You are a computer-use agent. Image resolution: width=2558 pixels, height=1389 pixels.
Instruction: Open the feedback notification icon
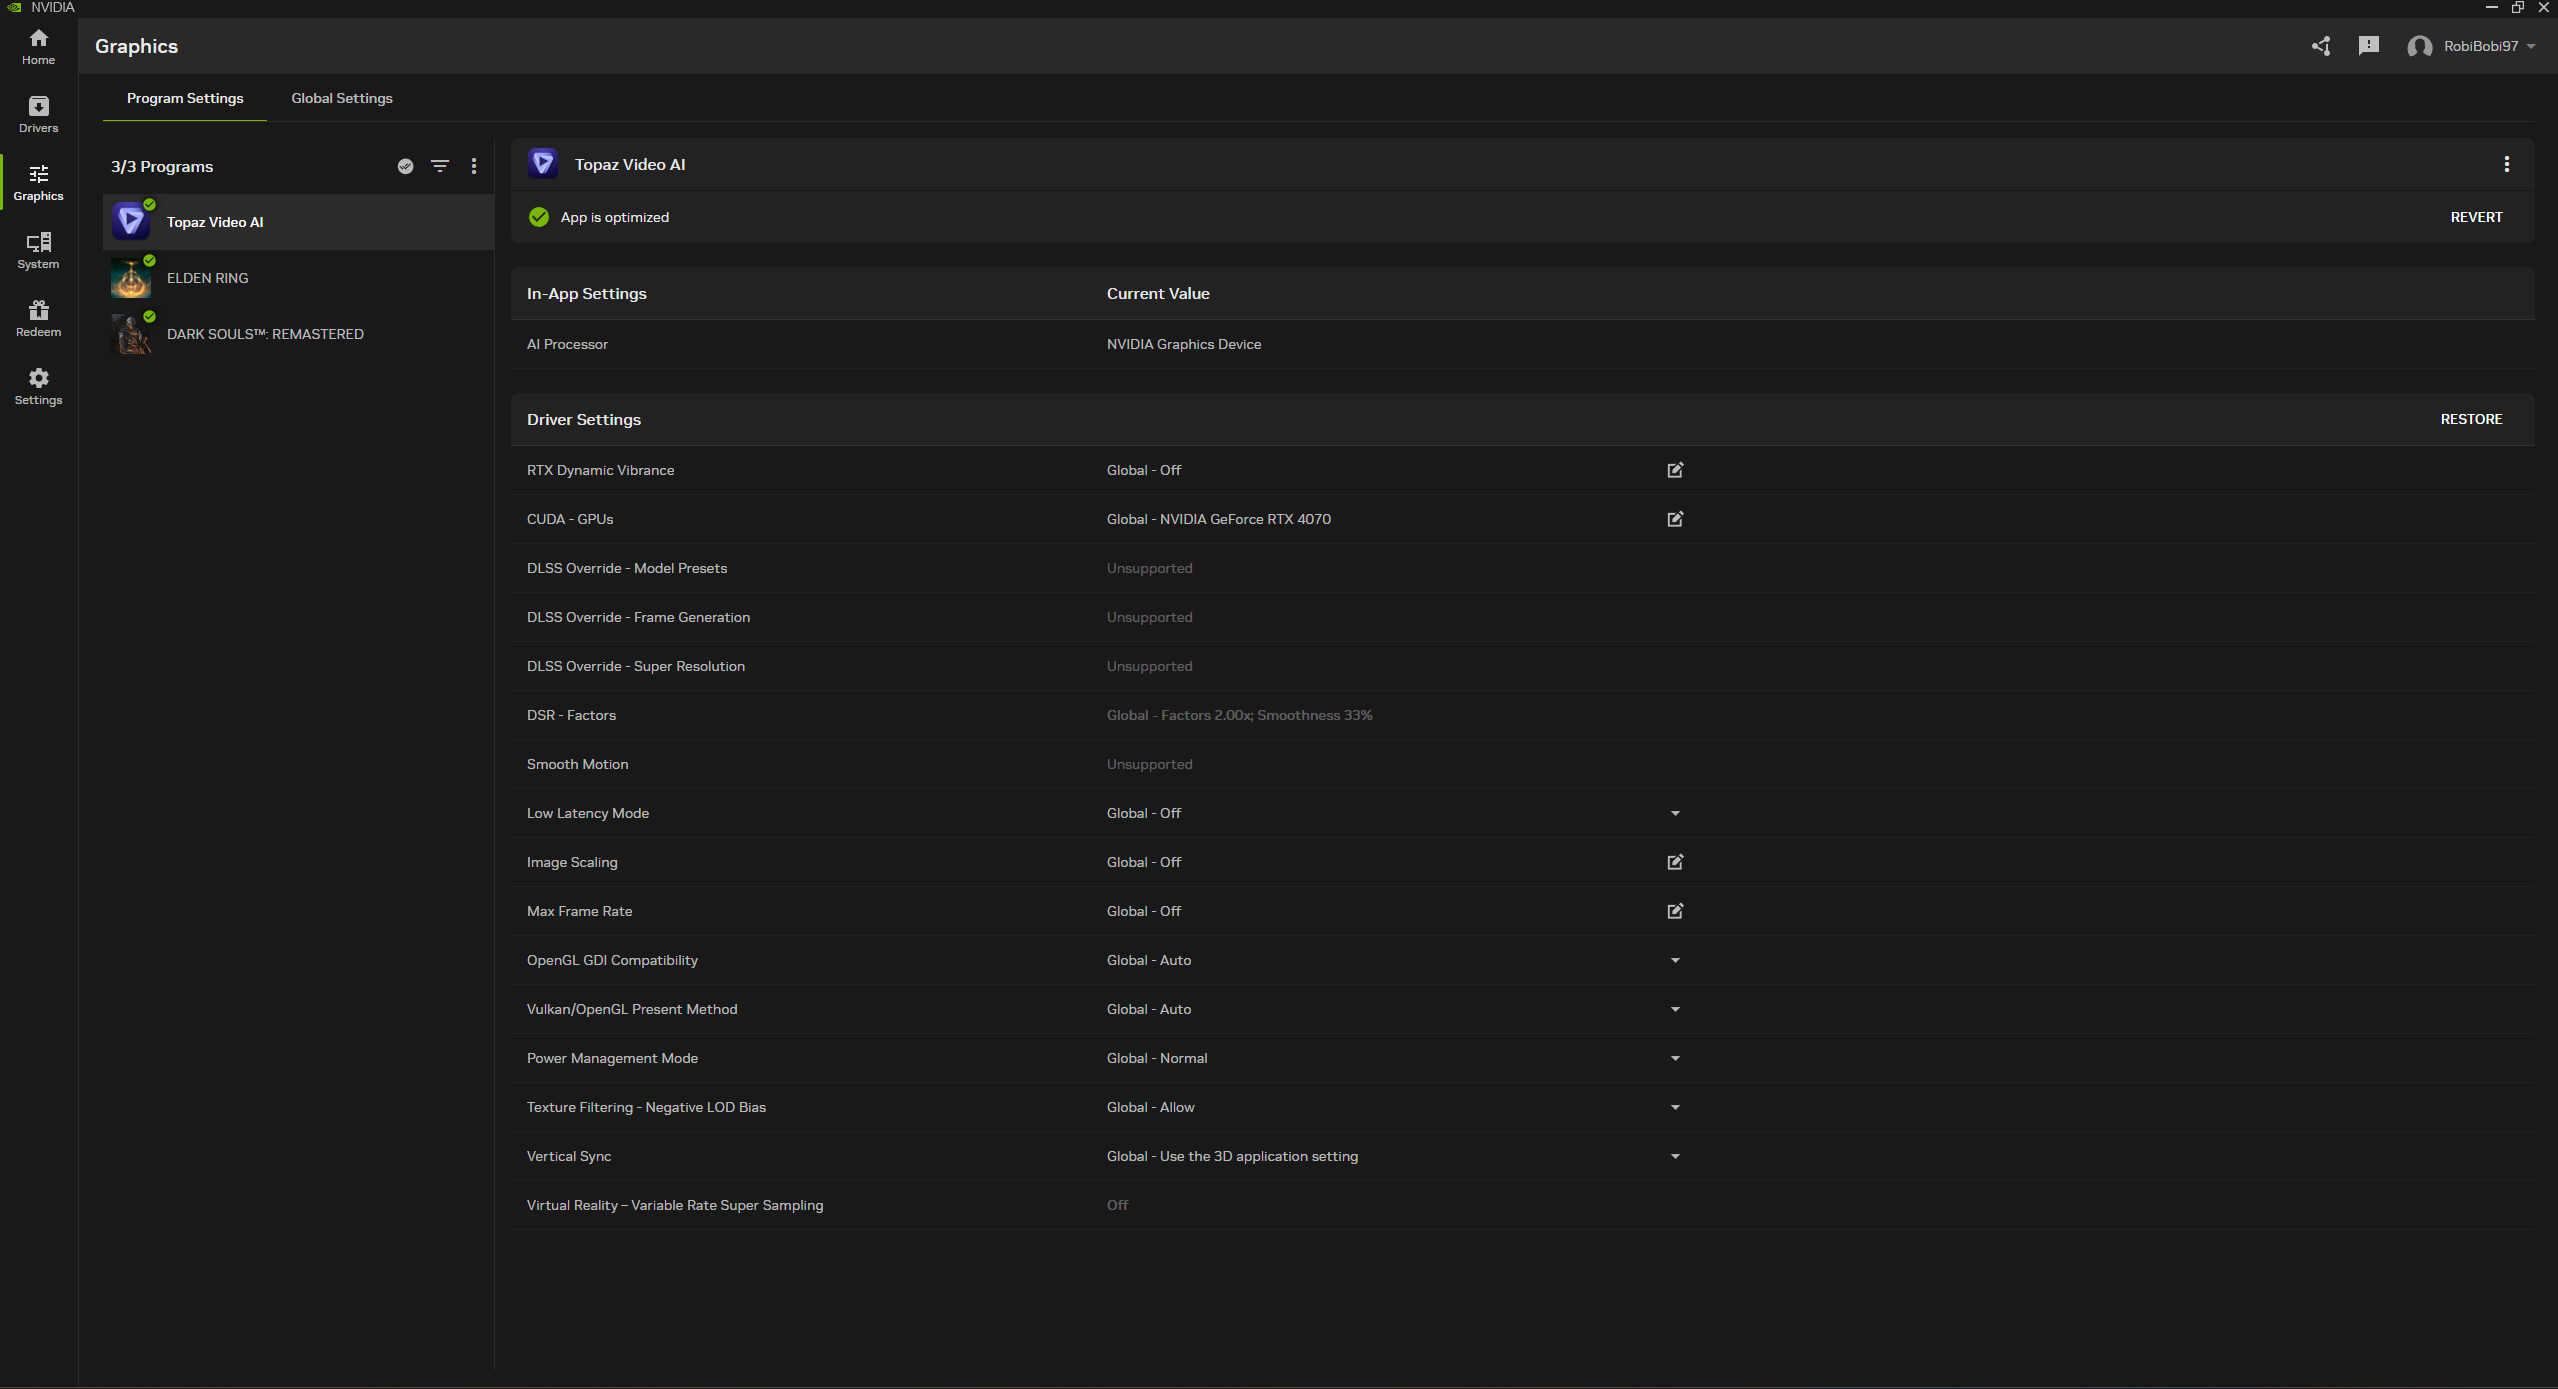[x=2368, y=46]
